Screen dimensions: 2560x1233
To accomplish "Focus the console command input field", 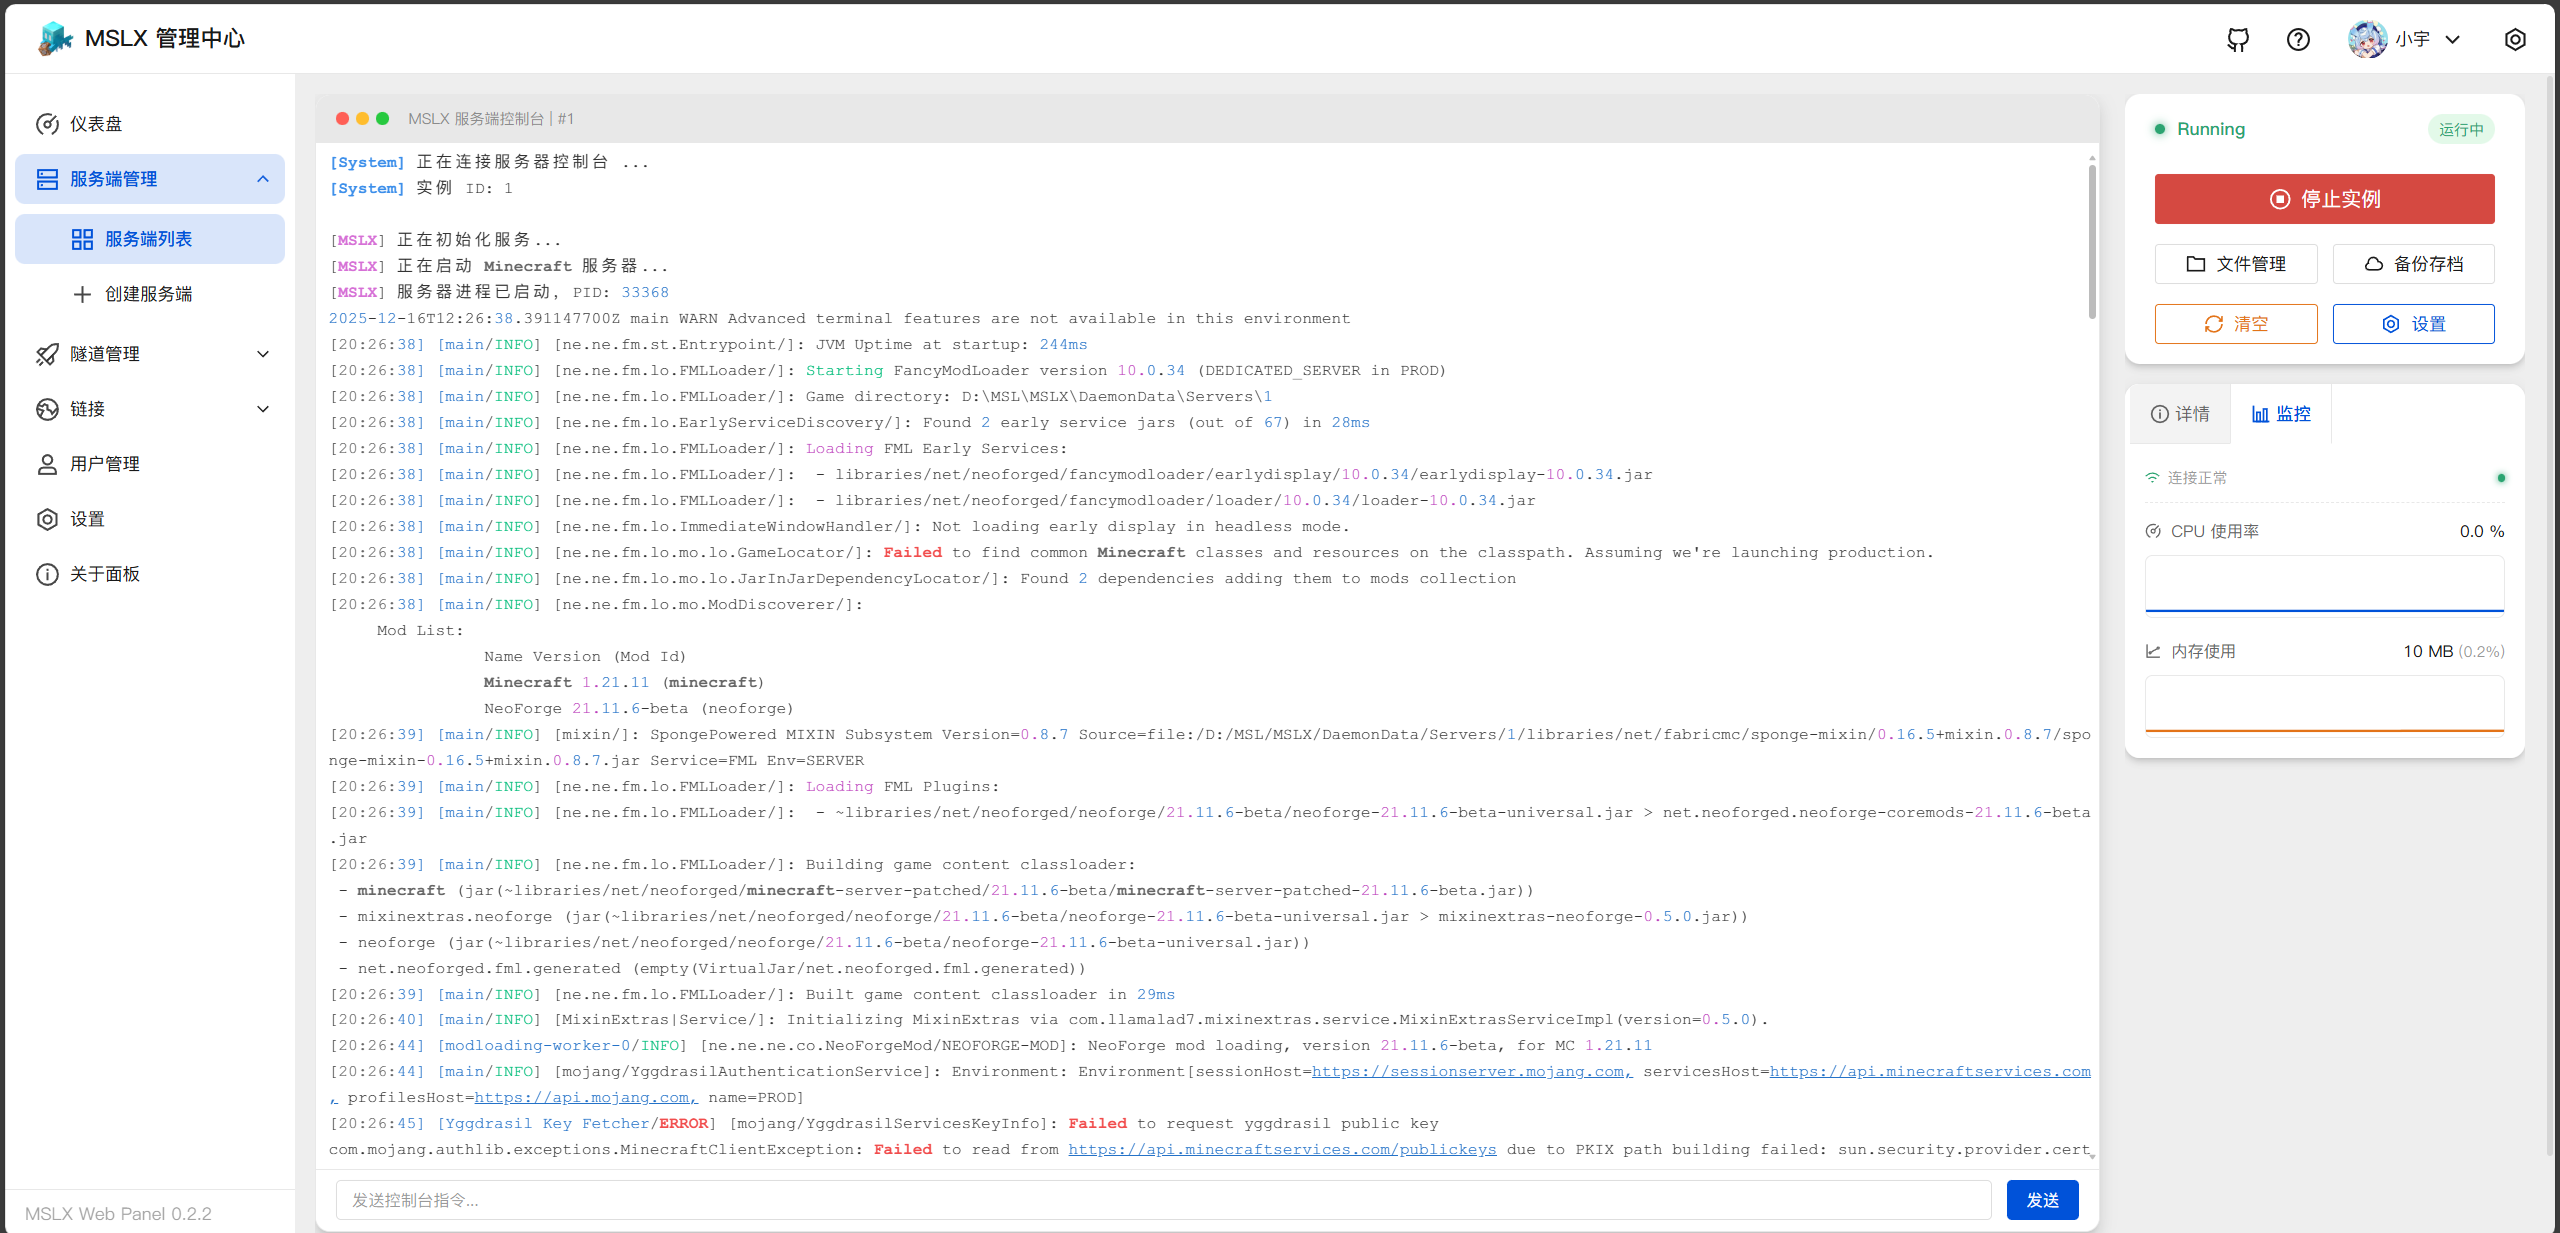I will click(x=1162, y=1200).
